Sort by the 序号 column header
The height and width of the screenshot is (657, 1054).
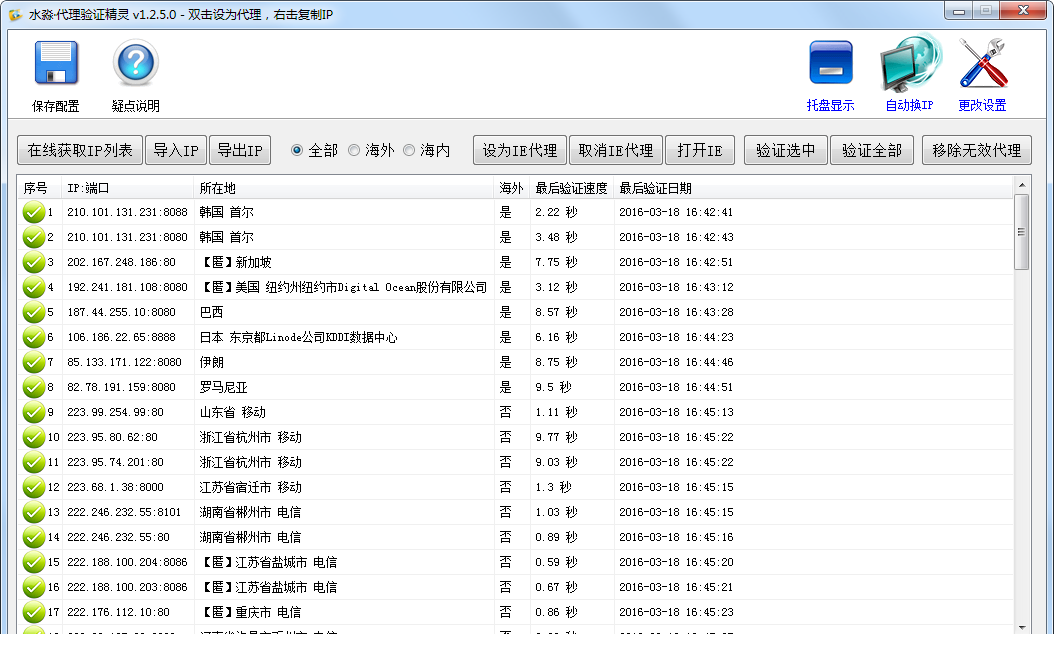pyautogui.click(x=39, y=188)
